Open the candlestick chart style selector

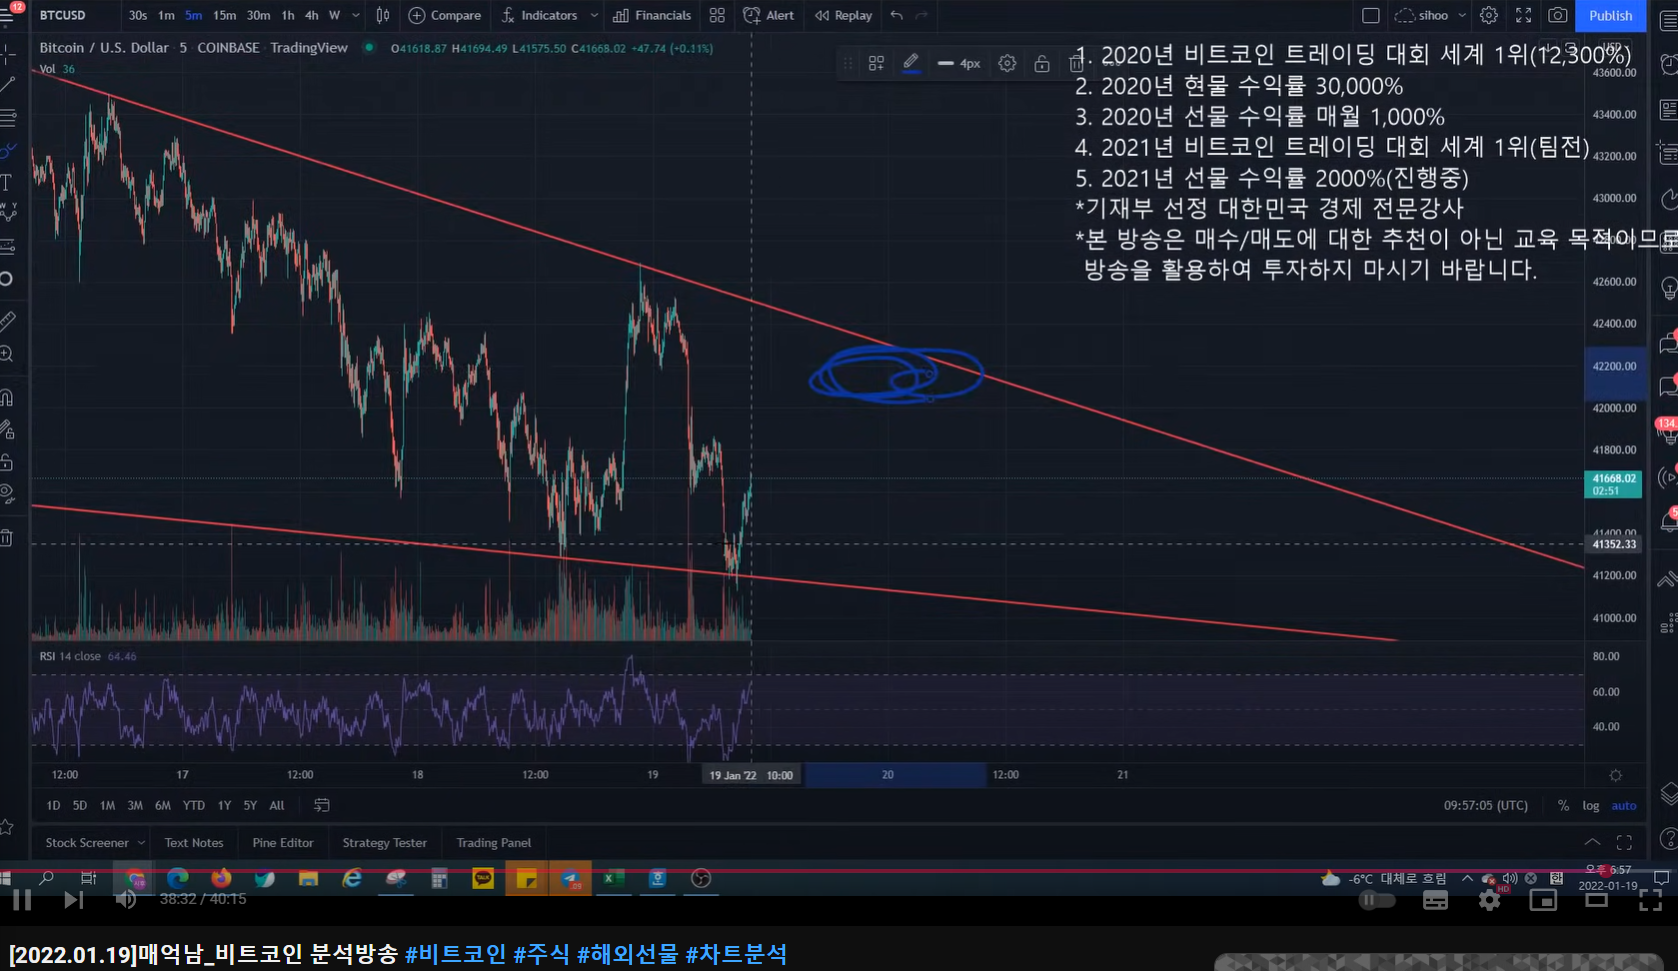click(383, 15)
